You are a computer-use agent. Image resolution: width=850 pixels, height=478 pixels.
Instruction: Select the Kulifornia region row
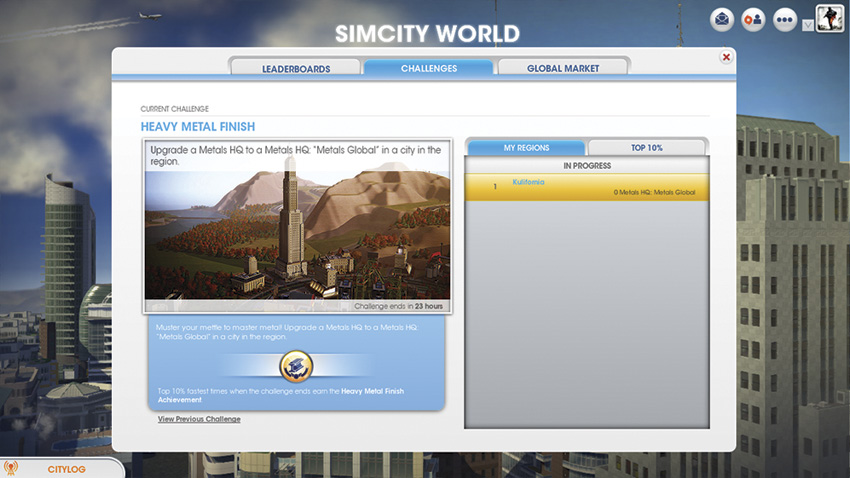point(587,187)
